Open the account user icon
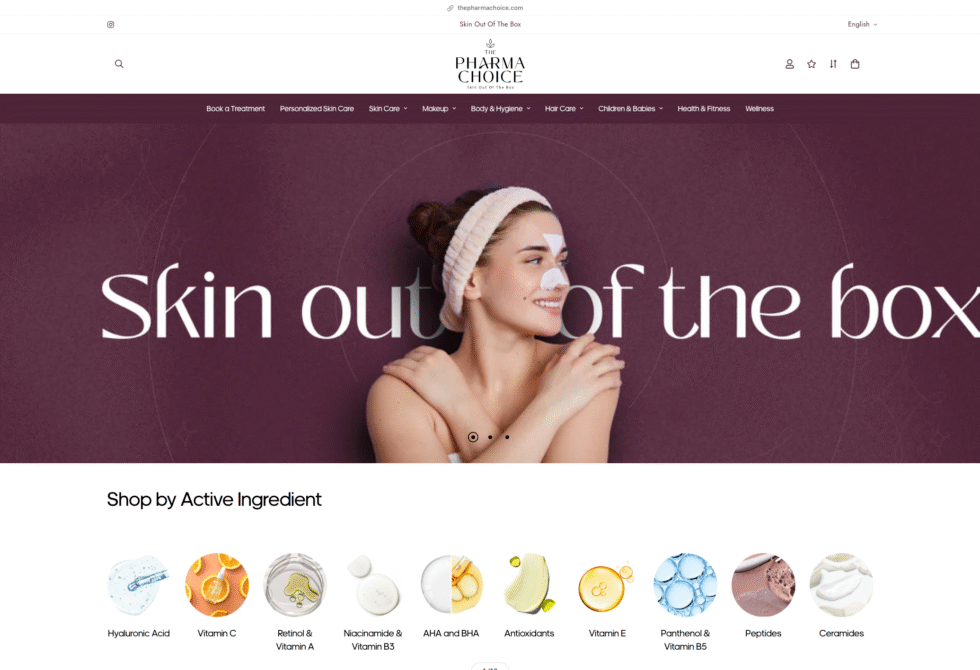Image resolution: width=980 pixels, height=670 pixels. tap(789, 64)
